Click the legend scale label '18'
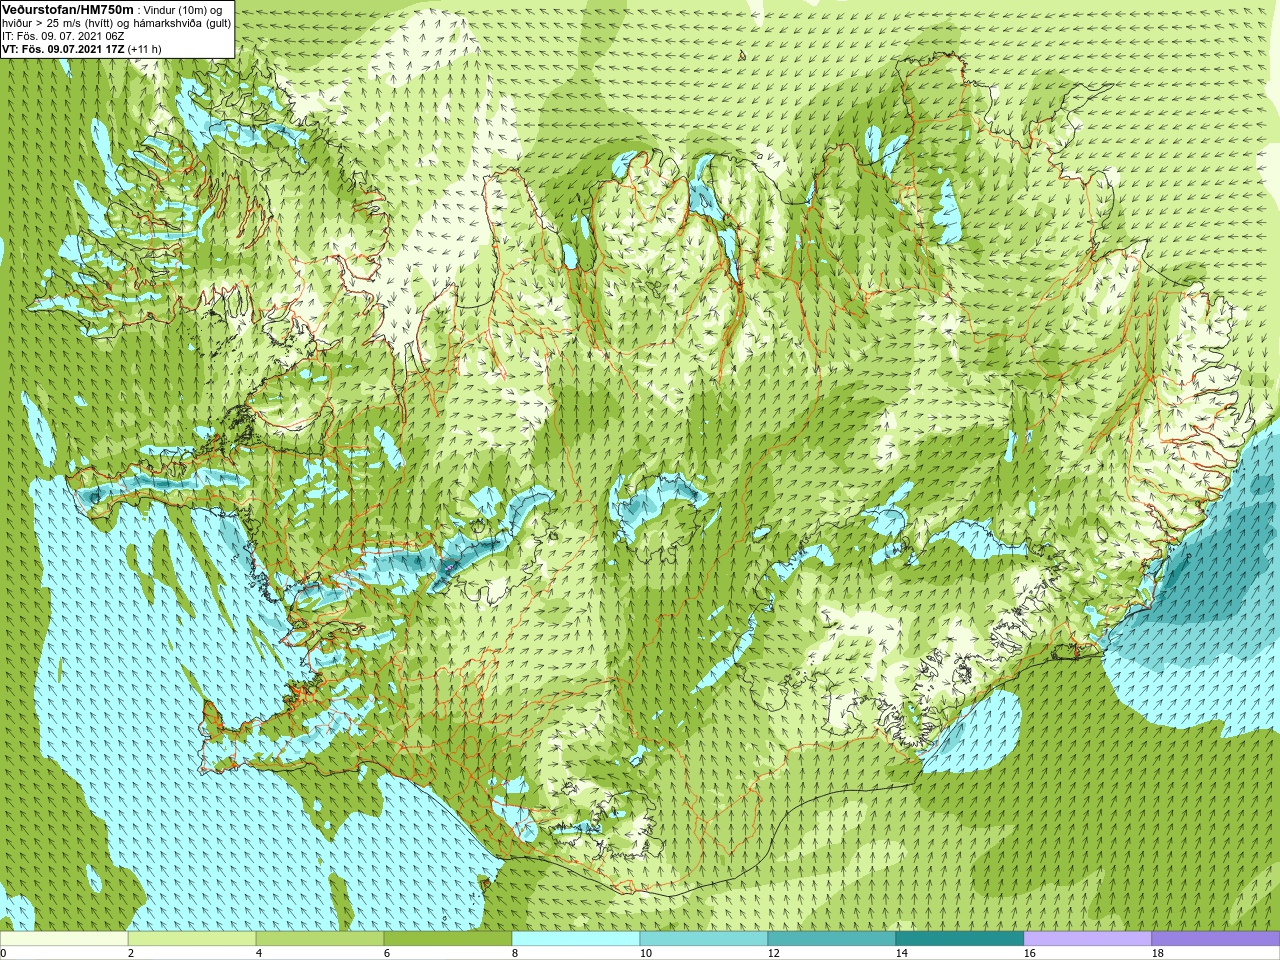 click(1157, 953)
